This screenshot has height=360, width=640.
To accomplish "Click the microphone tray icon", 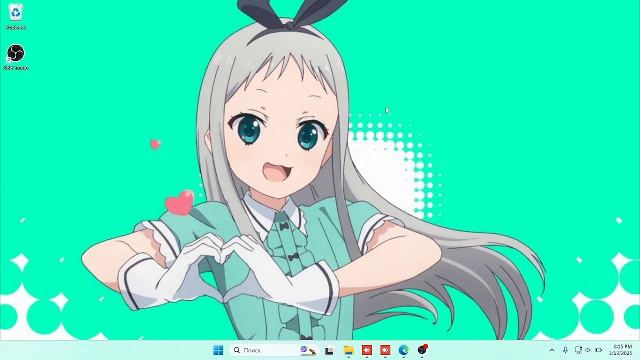I will [565, 350].
